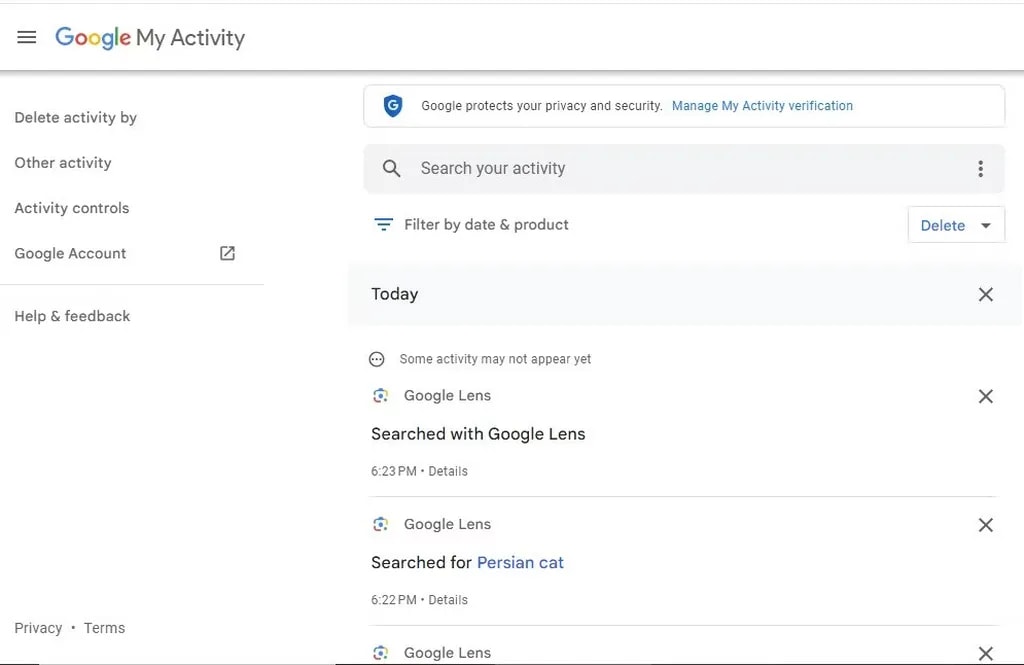Open Filter by date & product
1024x665 pixels.
(x=486, y=225)
